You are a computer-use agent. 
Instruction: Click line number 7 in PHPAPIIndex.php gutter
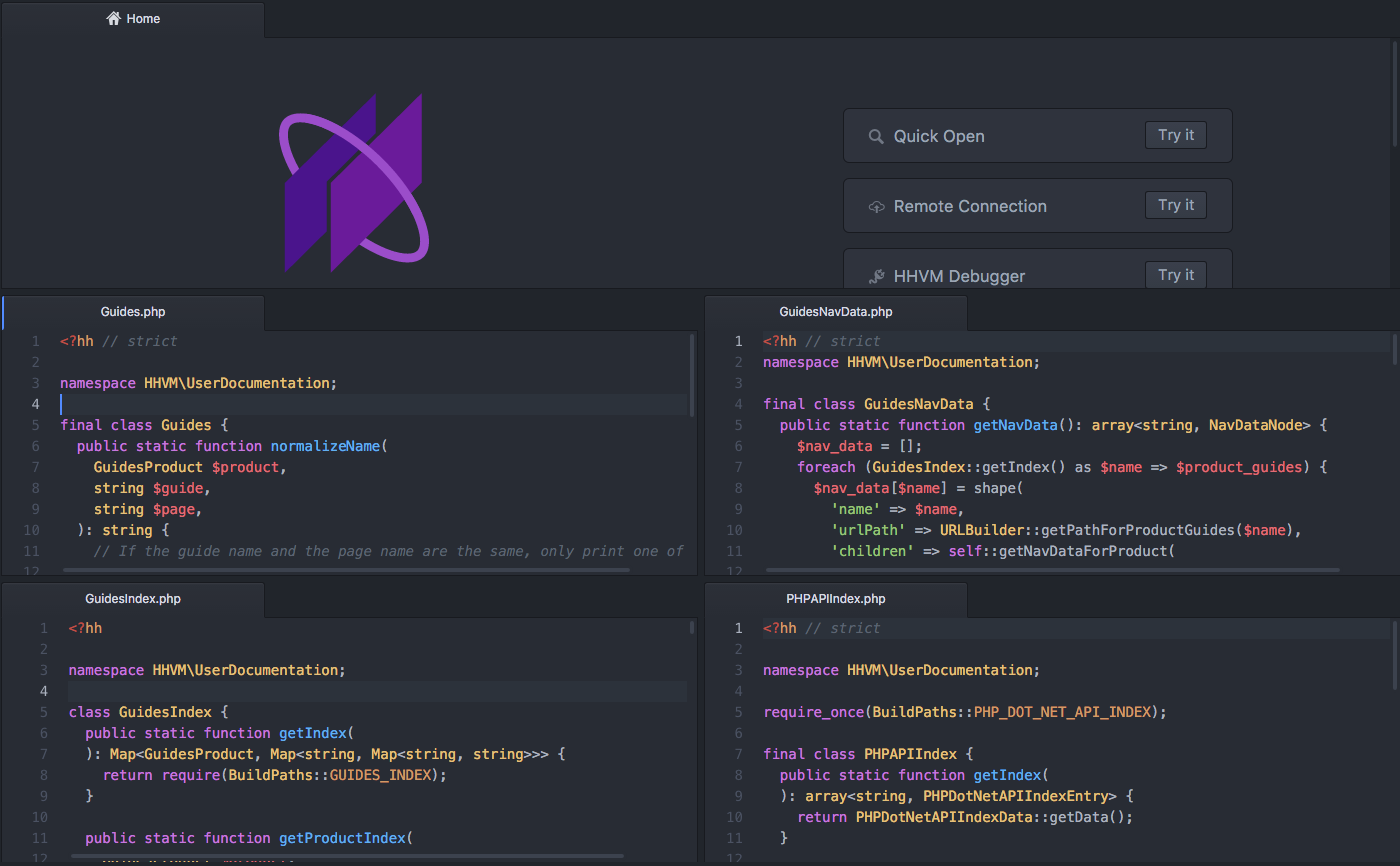[x=738, y=754]
